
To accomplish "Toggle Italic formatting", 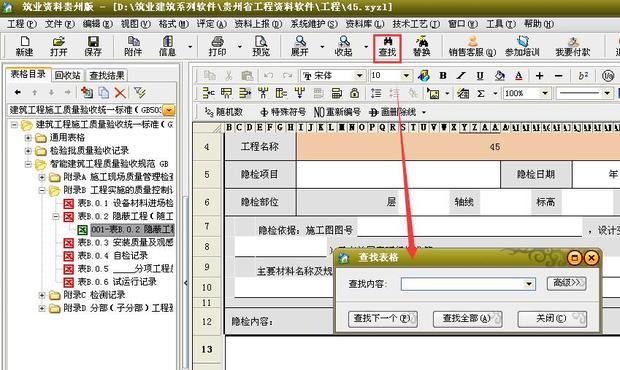I will 461,75.
